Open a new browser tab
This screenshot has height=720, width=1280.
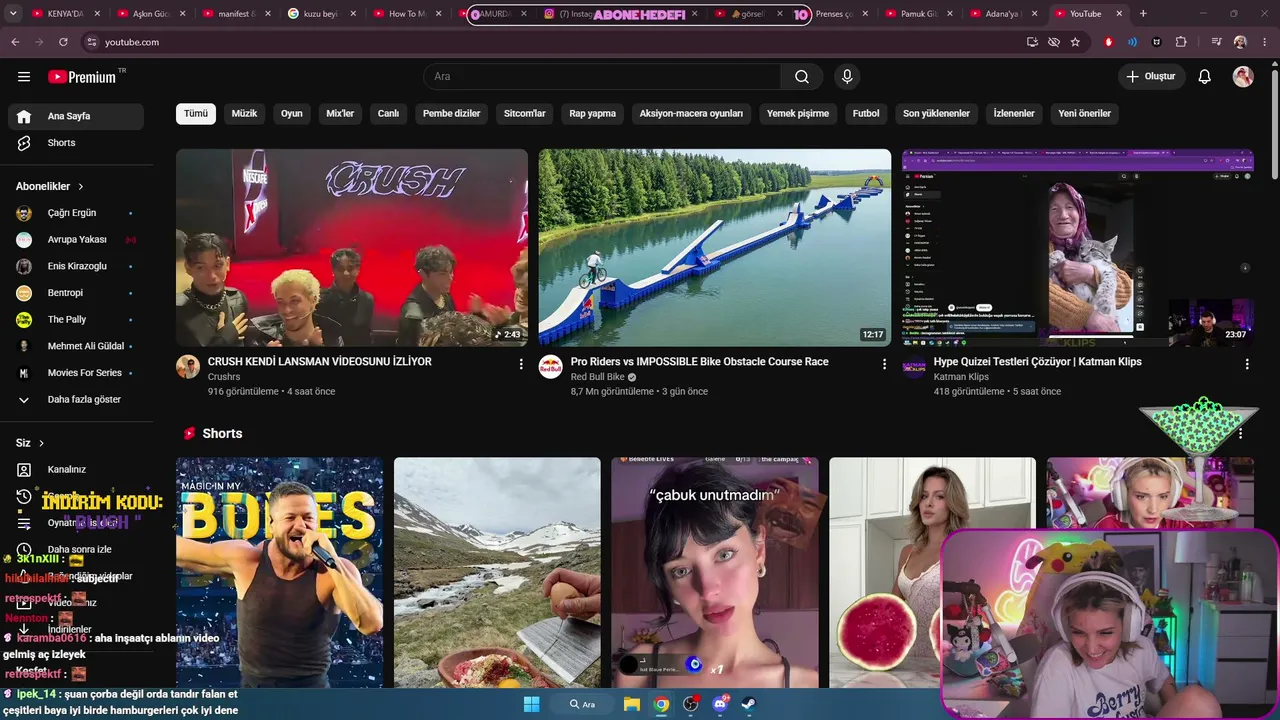1143,14
